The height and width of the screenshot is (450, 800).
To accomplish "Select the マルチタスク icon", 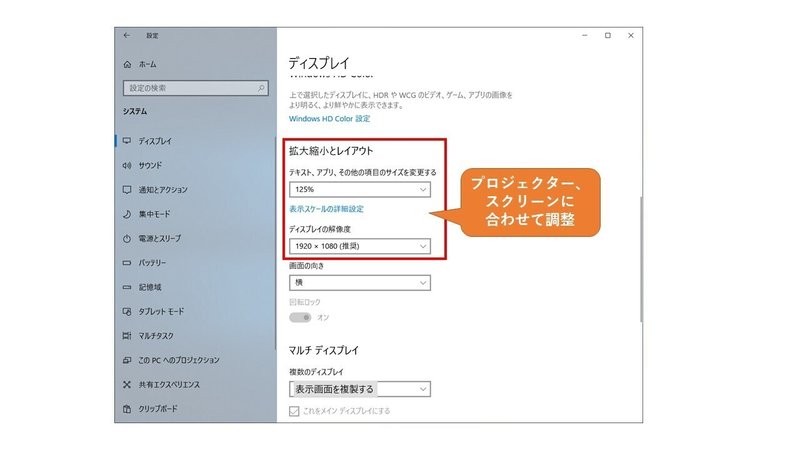I will 127,336.
